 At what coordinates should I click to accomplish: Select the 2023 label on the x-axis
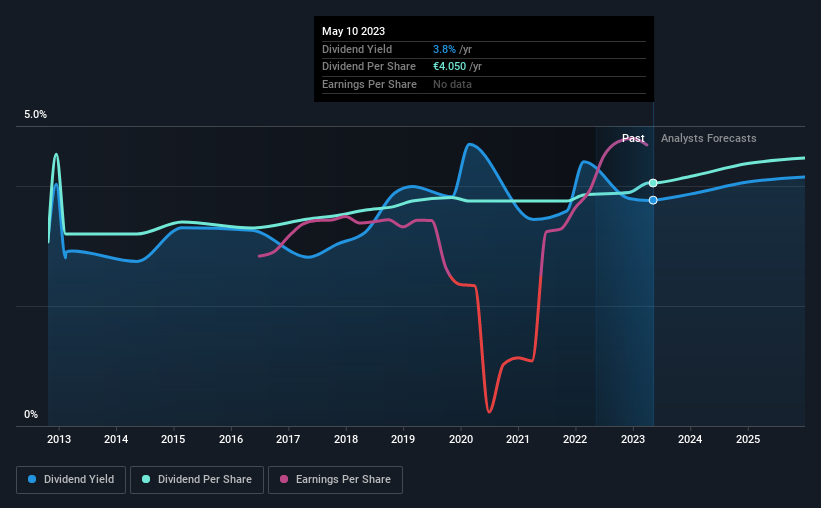point(633,439)
